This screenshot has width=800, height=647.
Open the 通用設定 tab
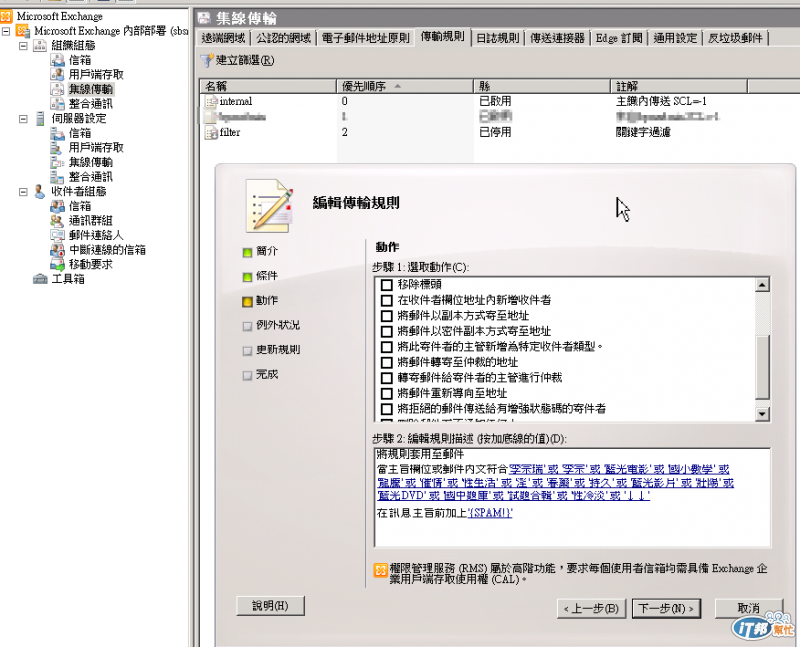click(x=675, y=38)
